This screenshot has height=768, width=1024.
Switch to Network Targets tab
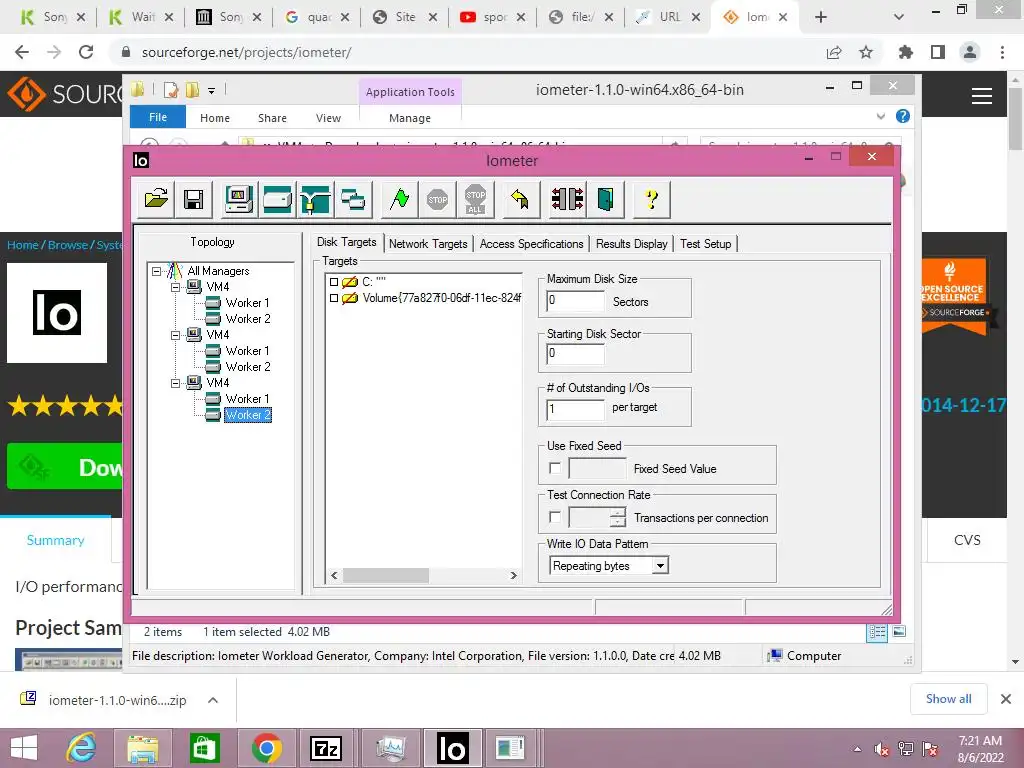coord(428,244)
